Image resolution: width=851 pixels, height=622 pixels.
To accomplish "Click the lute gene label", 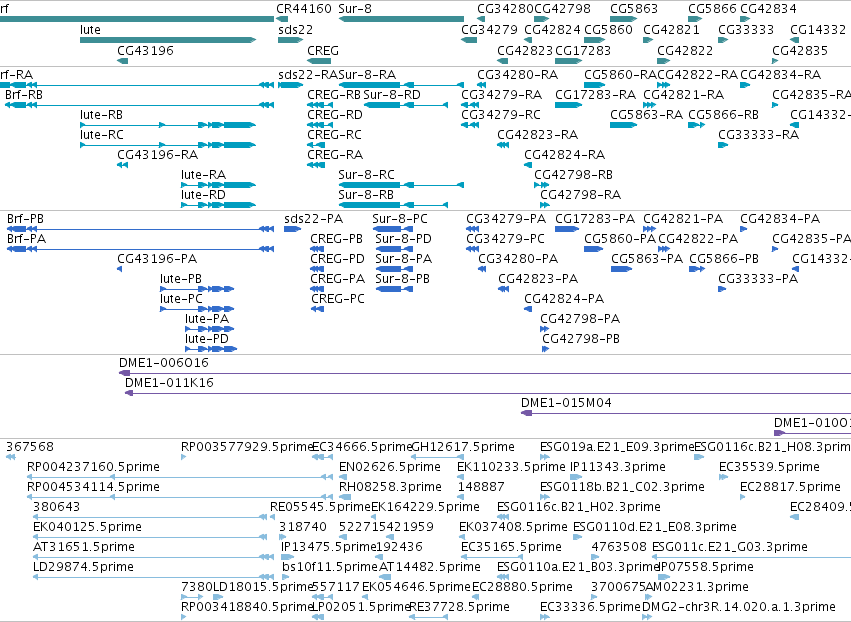I will (90, 29).
